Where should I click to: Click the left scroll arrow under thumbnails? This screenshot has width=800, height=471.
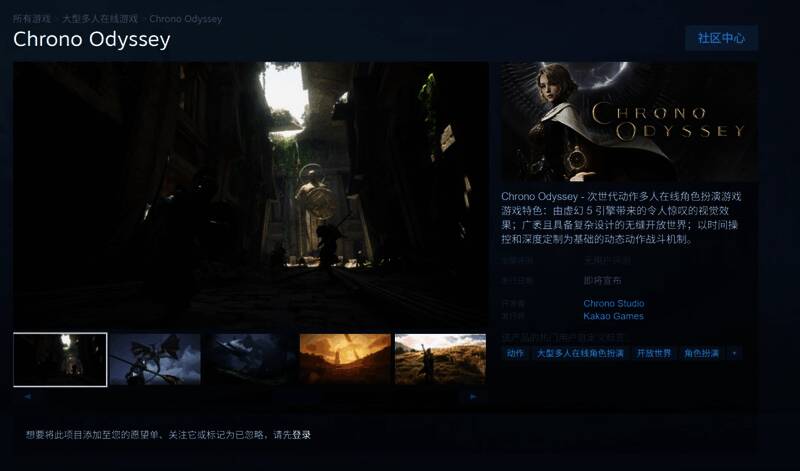(x=27, y=397)
